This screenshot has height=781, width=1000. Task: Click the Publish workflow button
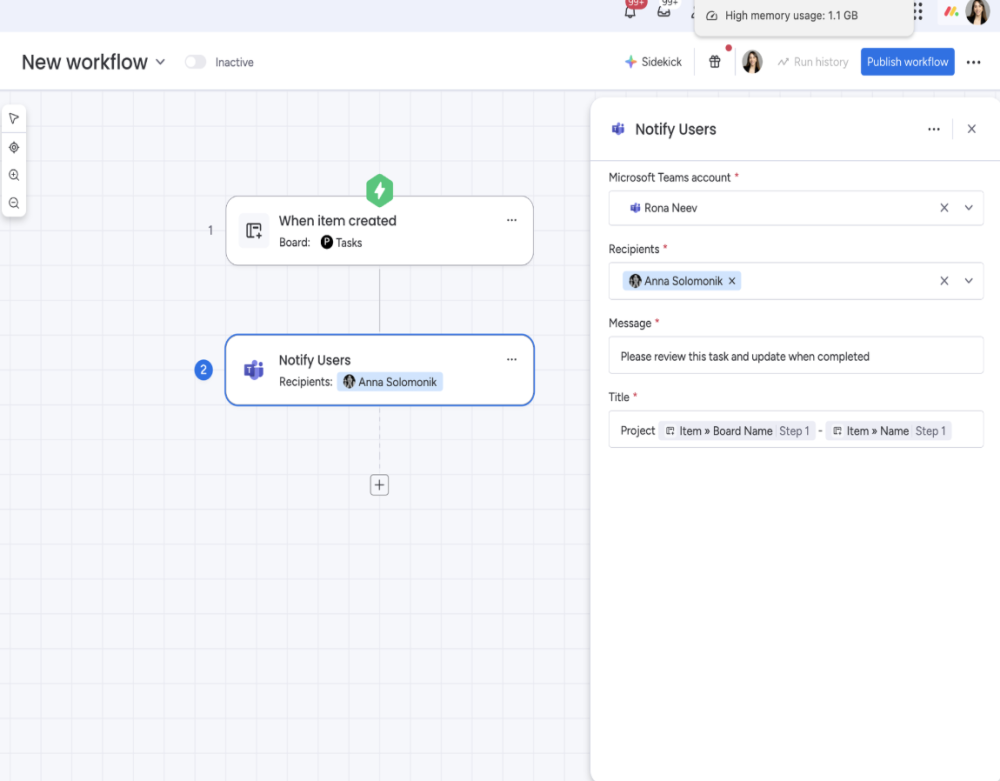[907, 62]
